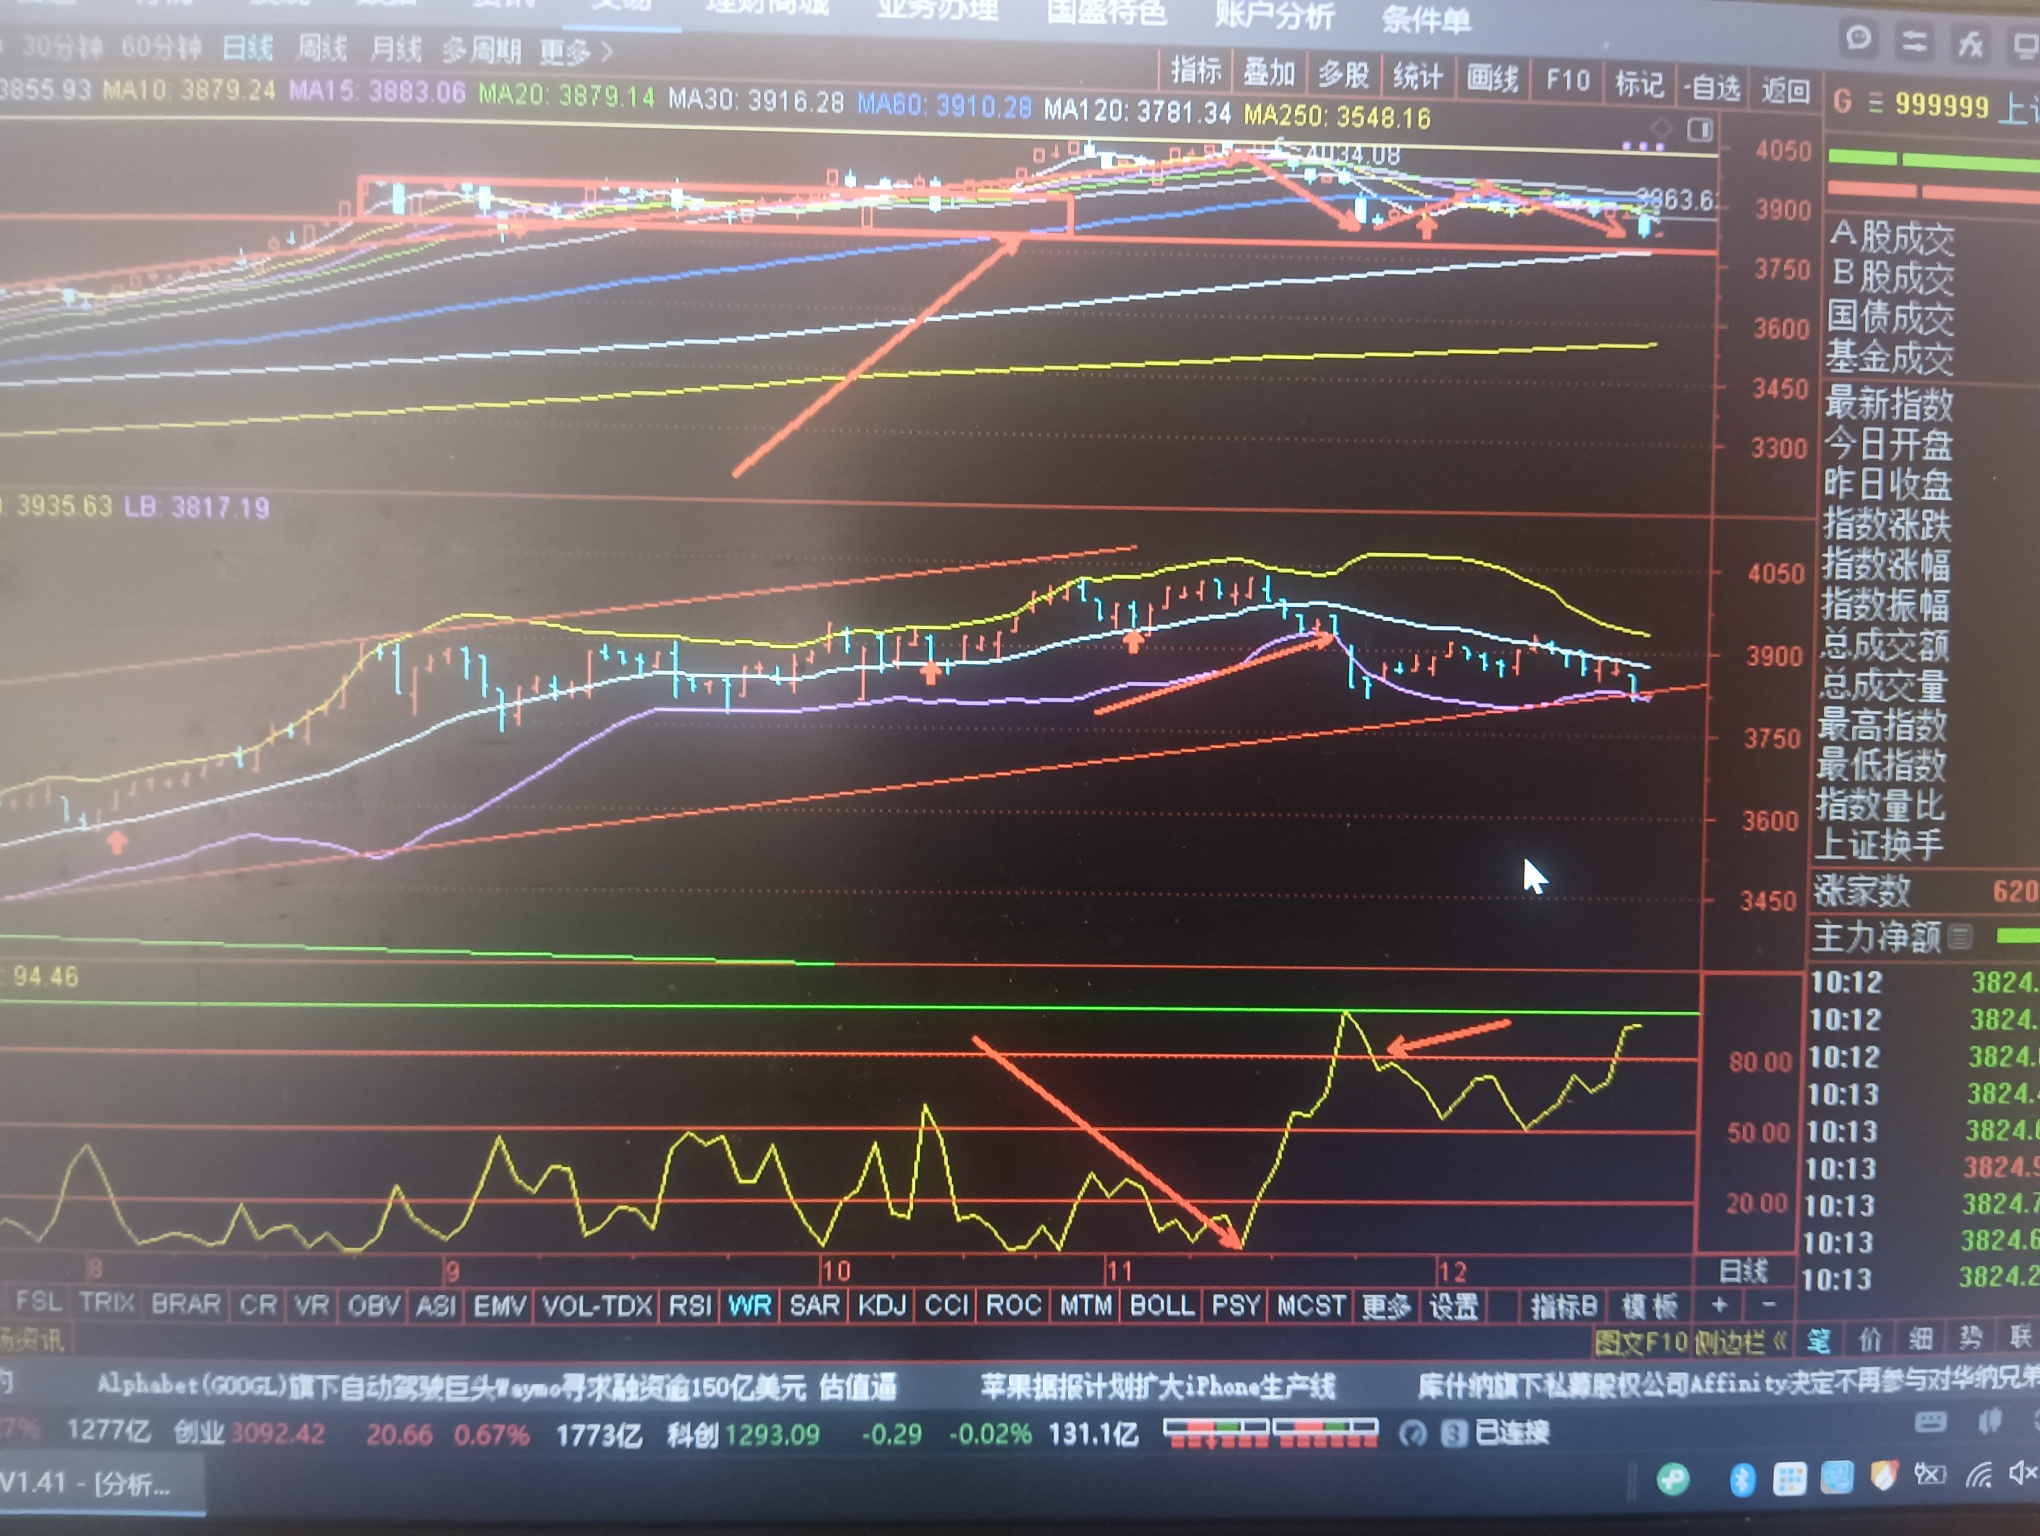Open the 更多 indicators list in bottom bar
Screen dimensions: 2040x1536
point(1385,1306)
